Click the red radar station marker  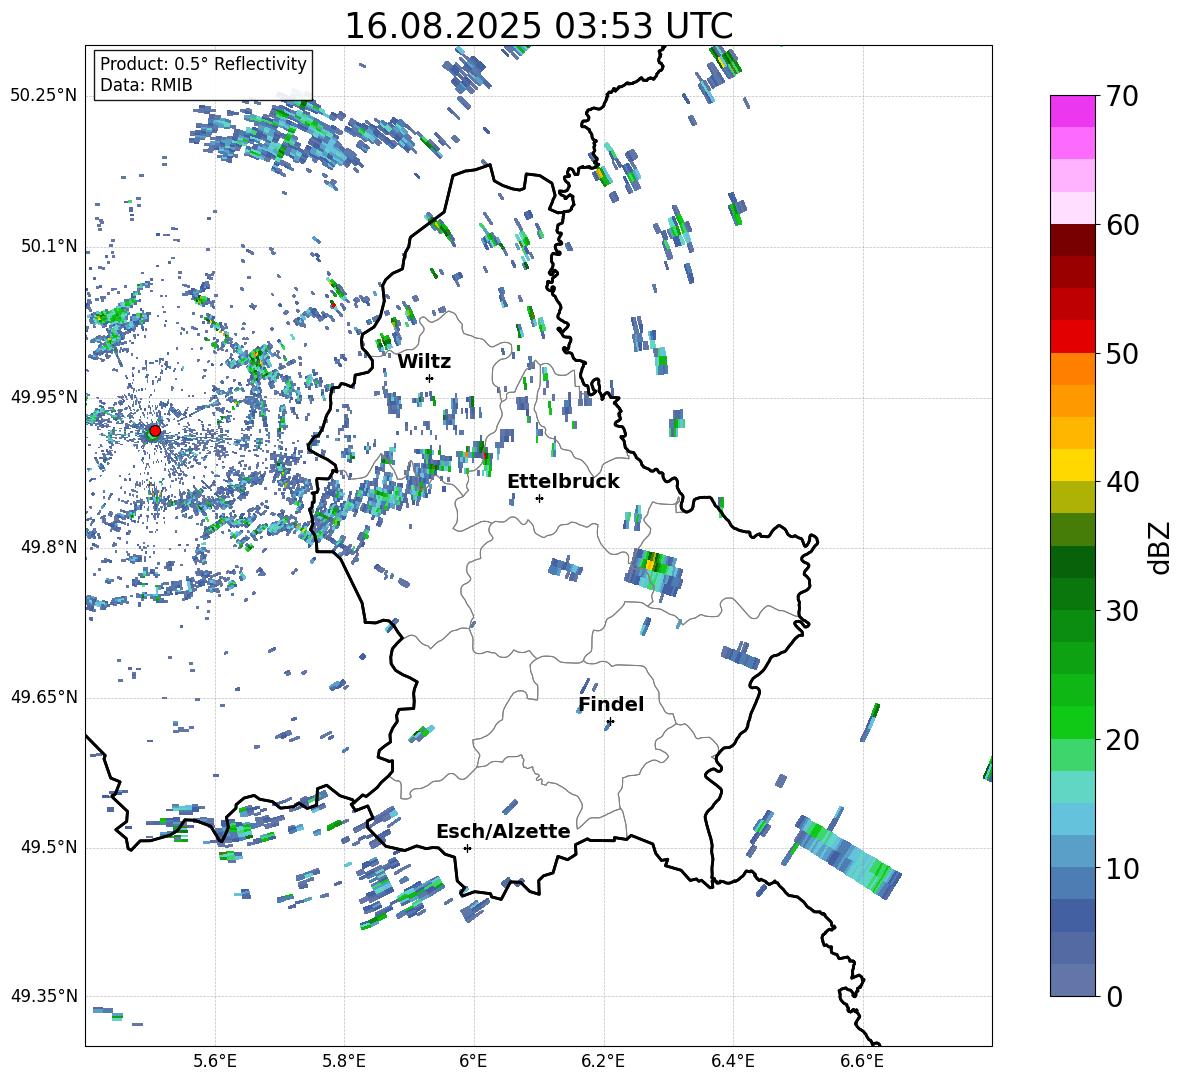coord(155,430)
